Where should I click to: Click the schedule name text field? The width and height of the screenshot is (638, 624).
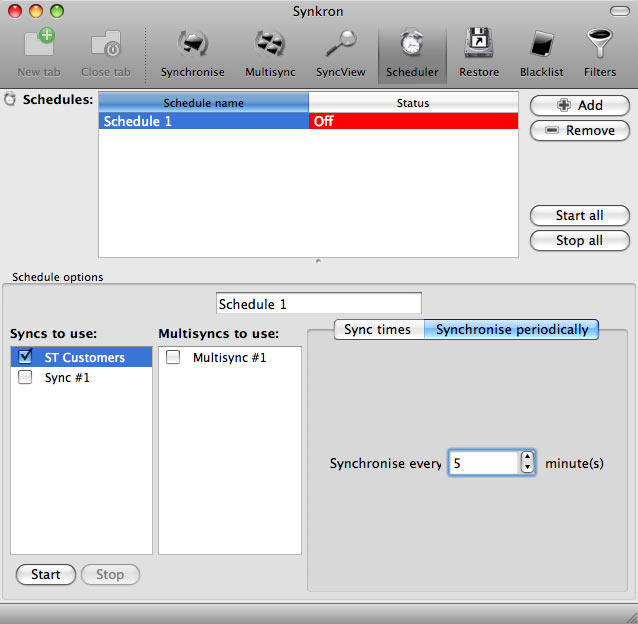319,303
